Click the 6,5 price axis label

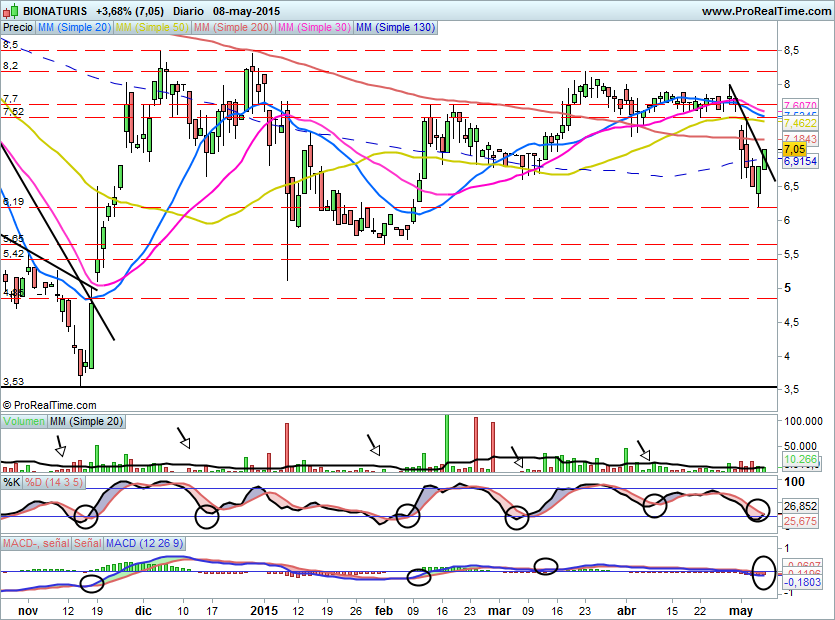click(792, 186)
